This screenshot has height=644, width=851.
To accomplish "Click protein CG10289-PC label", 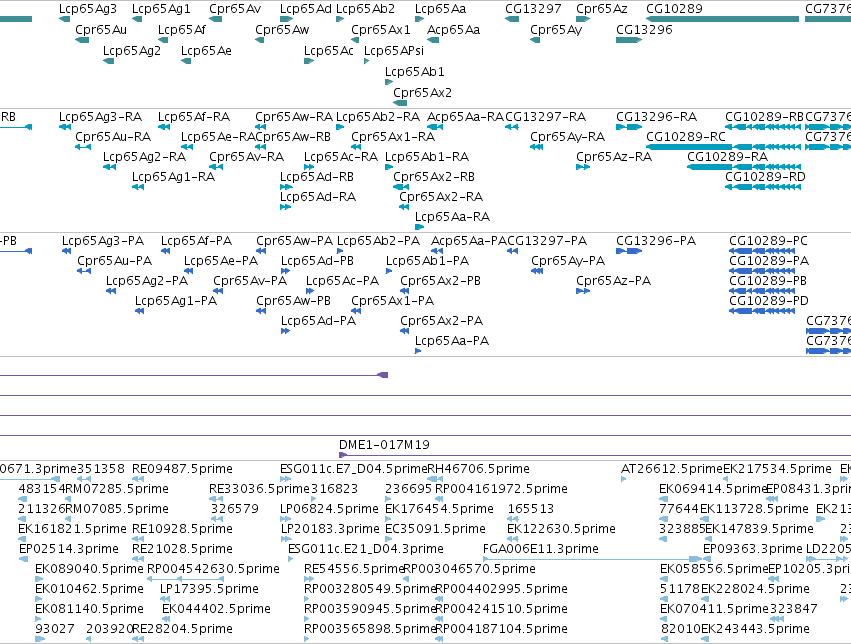I will coord(769,241).
